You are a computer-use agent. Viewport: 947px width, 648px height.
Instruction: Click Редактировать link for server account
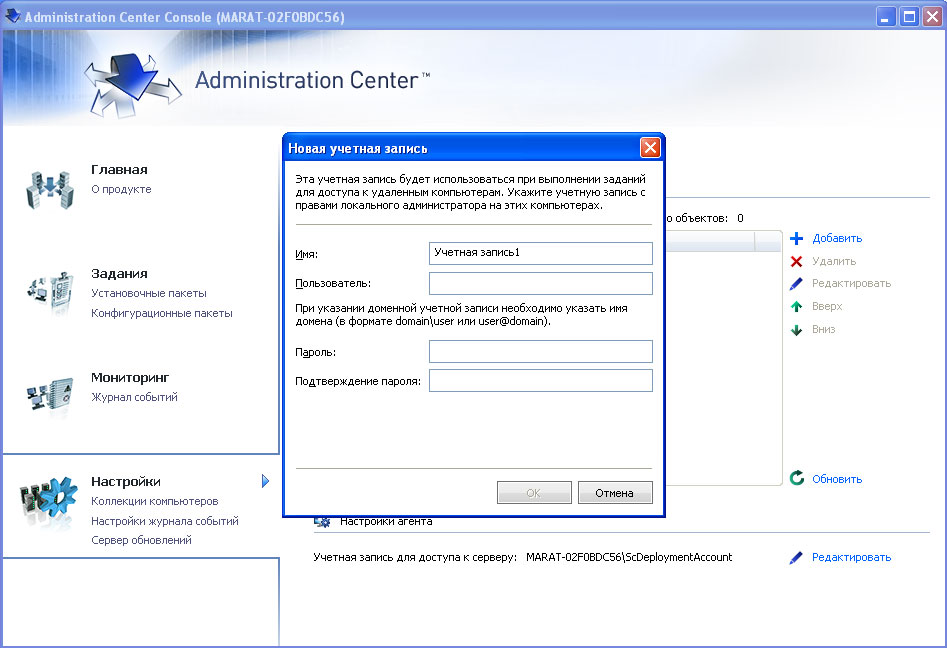(852, 557)
